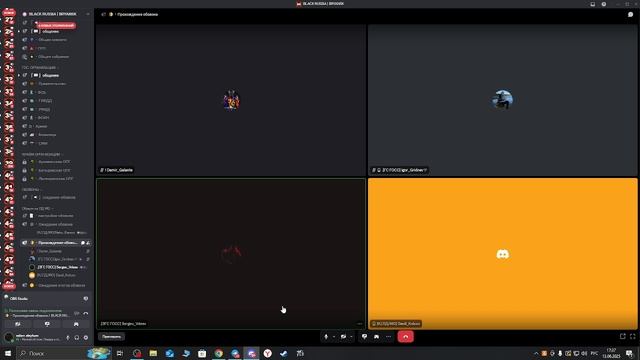Start screen sharing from the call bar
This screenshot has height=360, width=640.
point(364,337)
